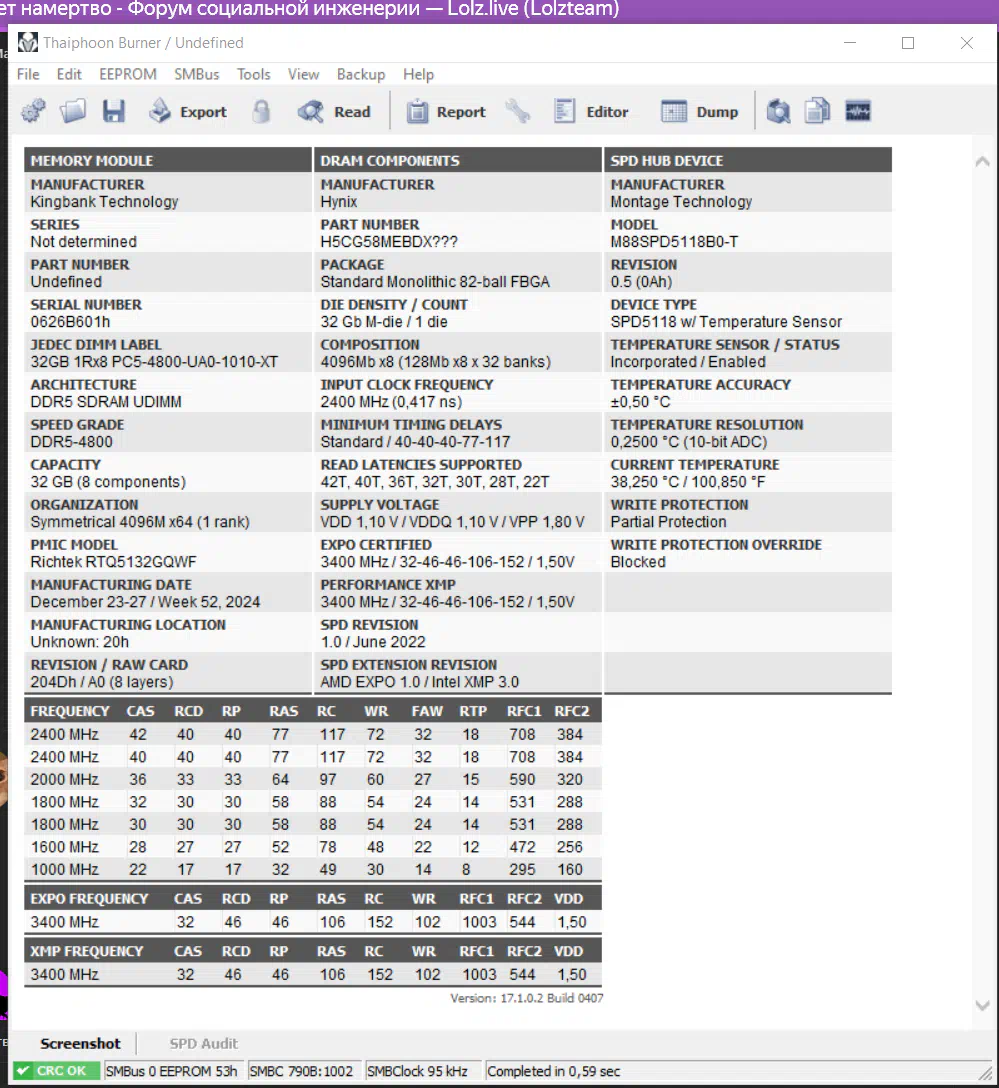Image resolution: width=999 pixels, height=1088 pixels.
Task: Click the Completed in 0,59 sec status text
Action: pyautogui.click(x=554, y=1071)
